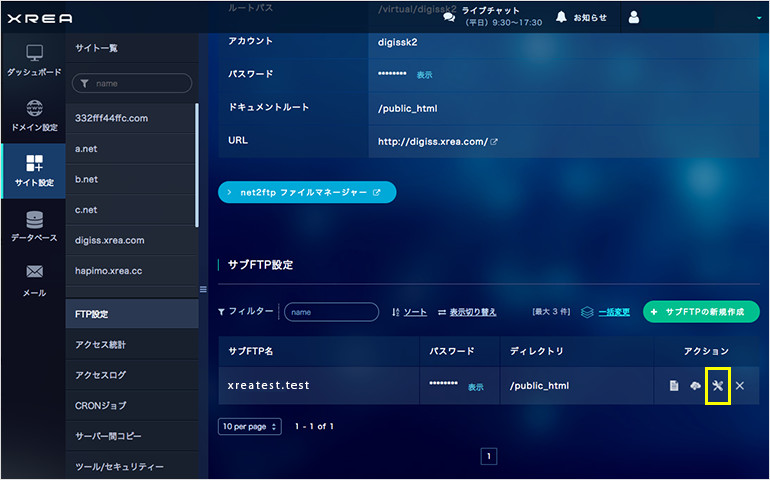Open the 10 per page dropdown
The height and width of the screenshot is (480, 770).
coord(250,426)
